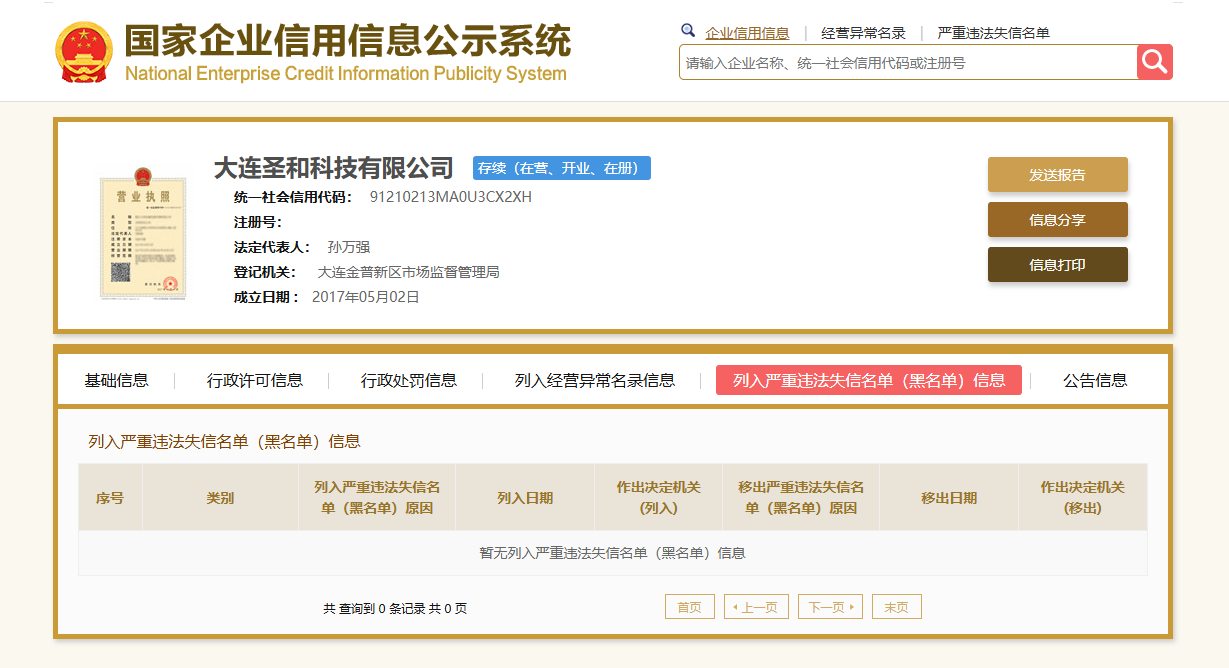Click the 列入日期 column header
1229x668 pixels.
[525, 497]
